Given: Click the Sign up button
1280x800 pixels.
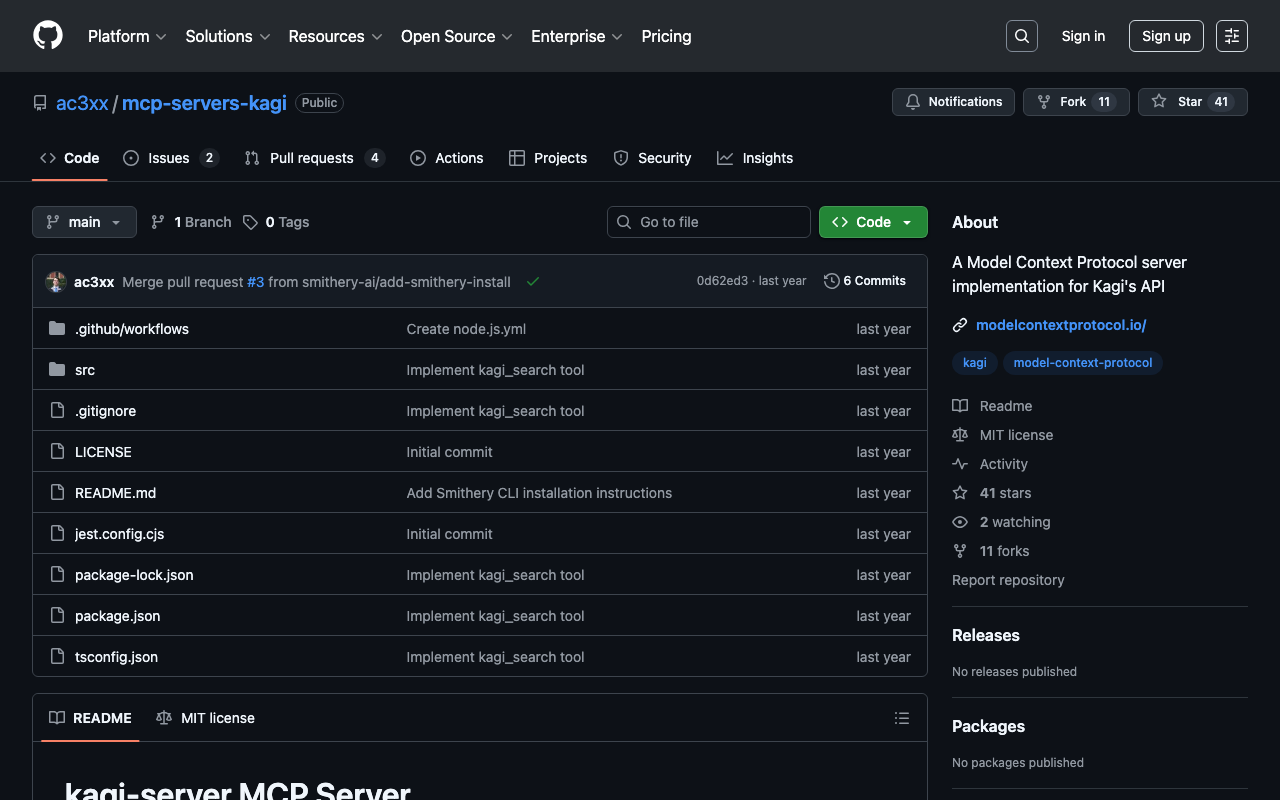Looking at the screenshot, I should [1166, 36].
